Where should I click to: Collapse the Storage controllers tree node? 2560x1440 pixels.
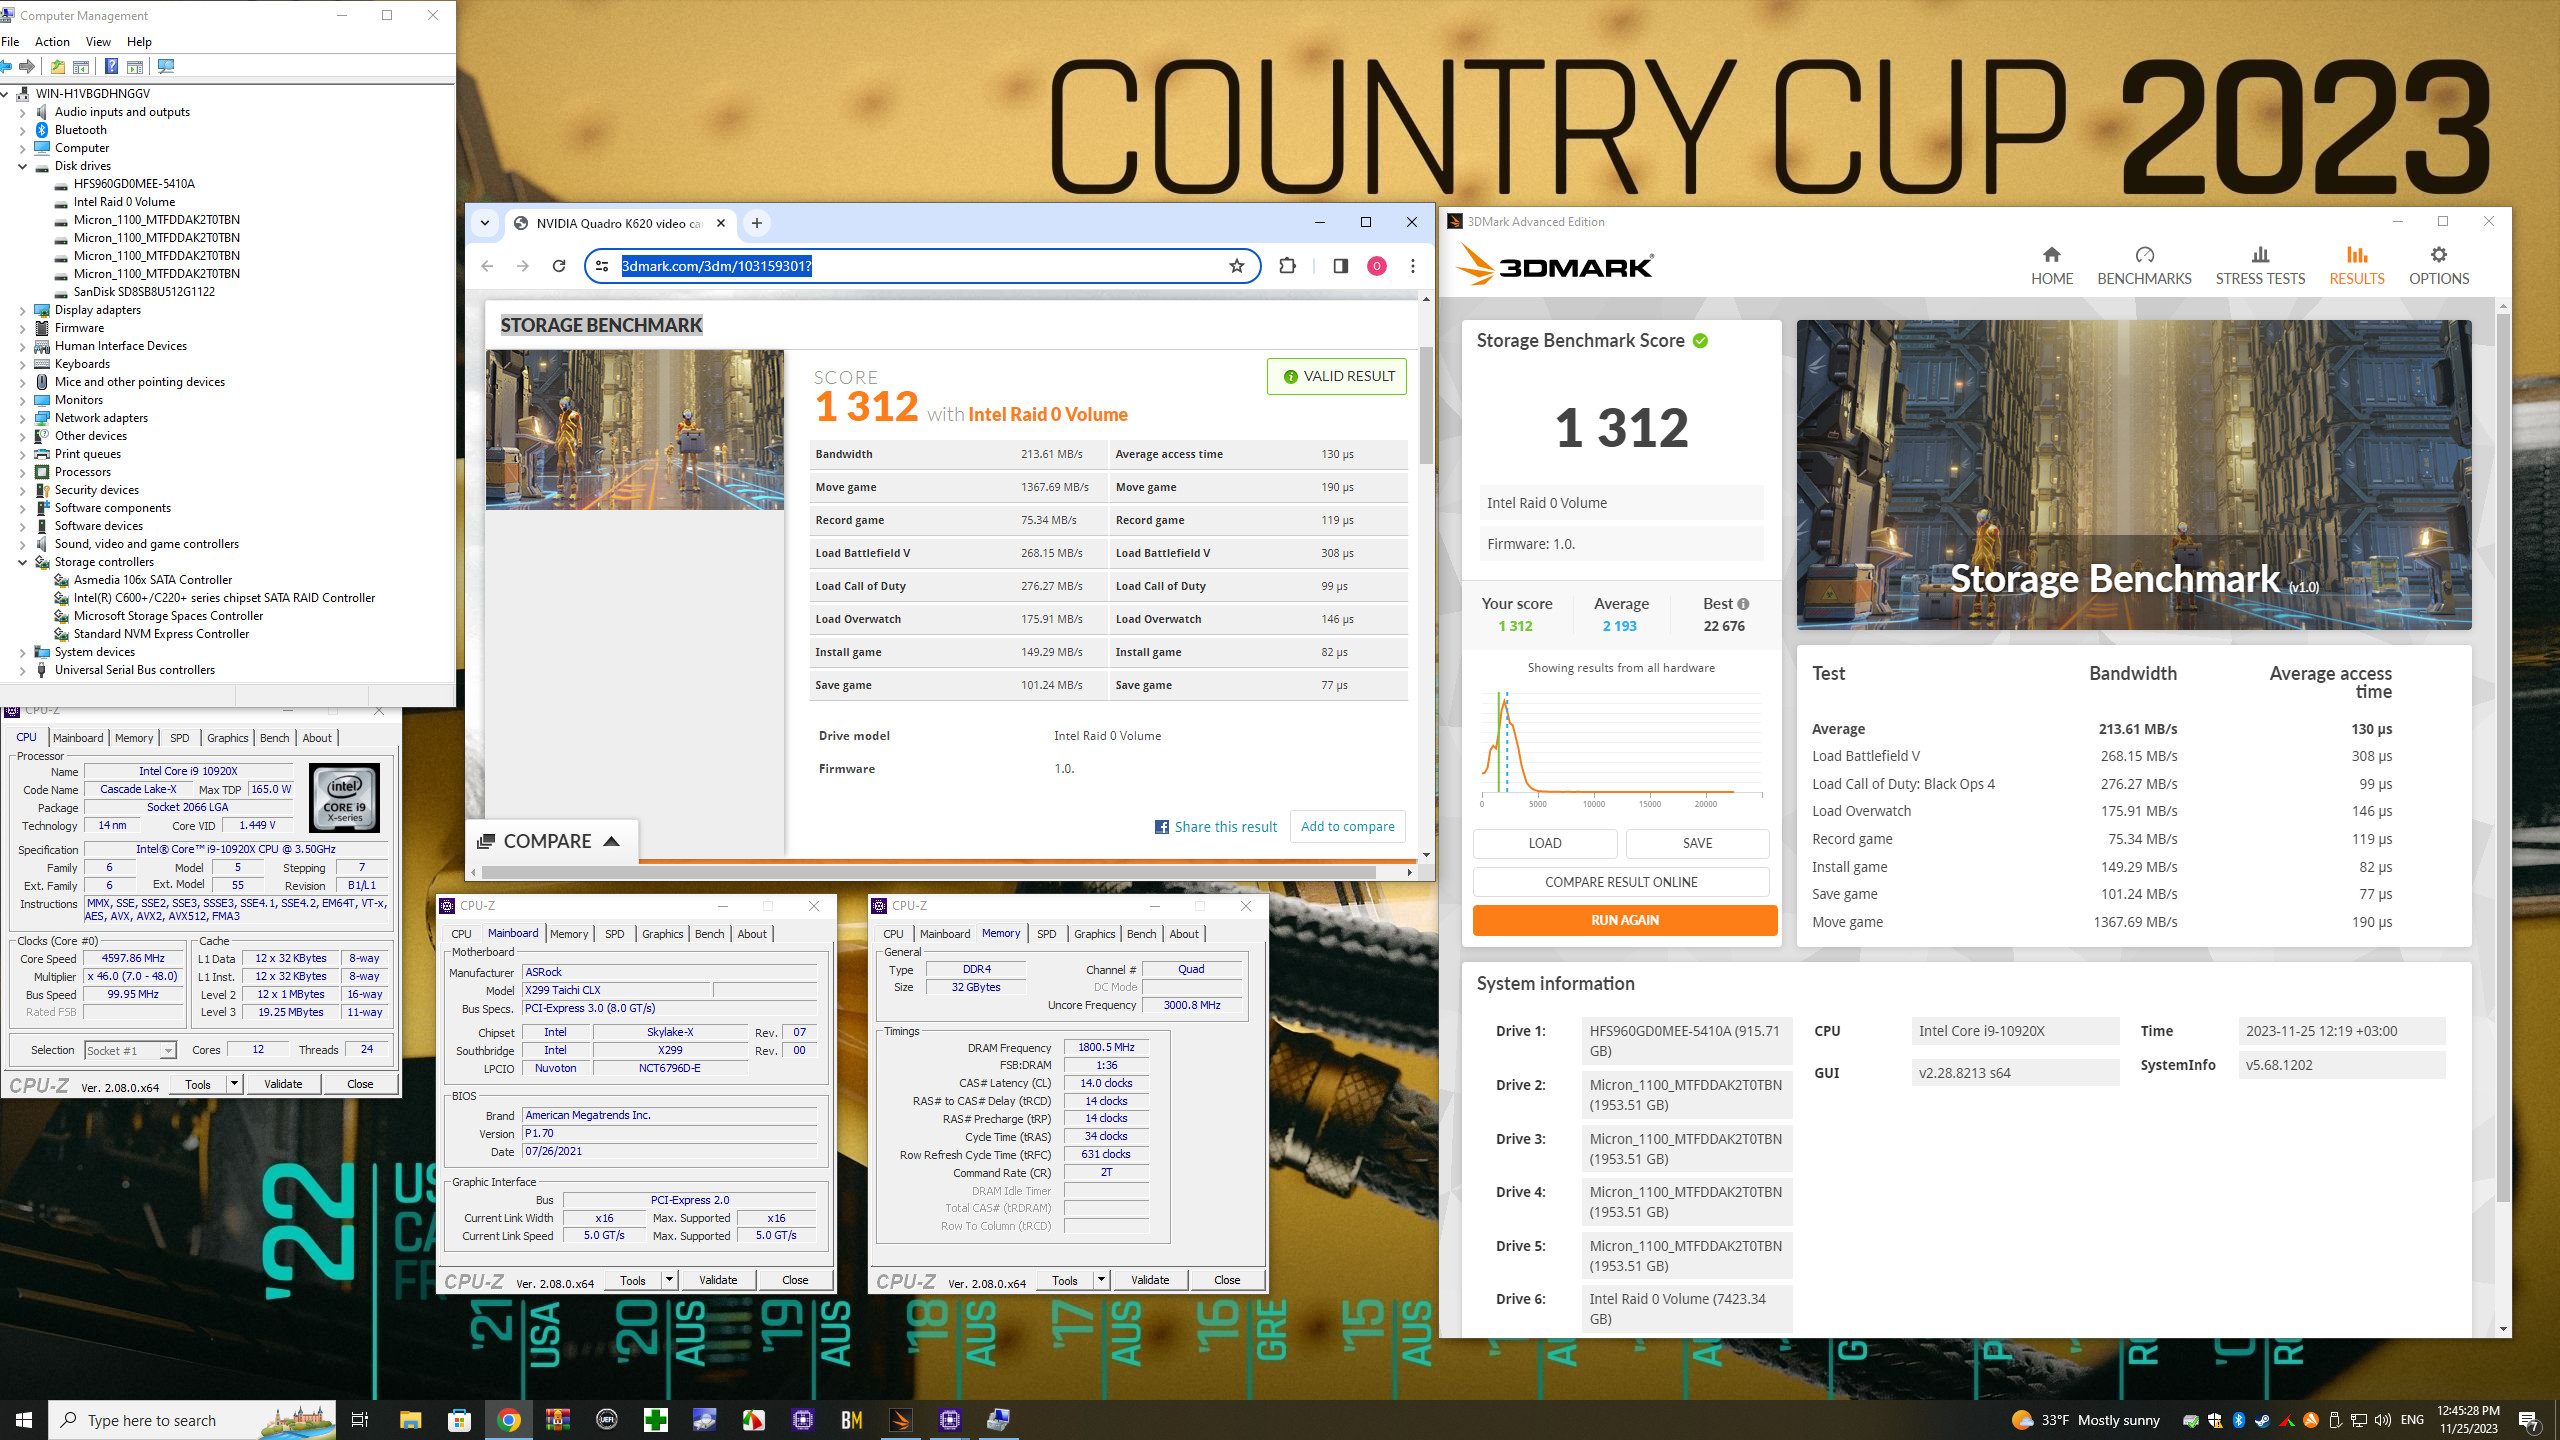click(x=22, y=562)
